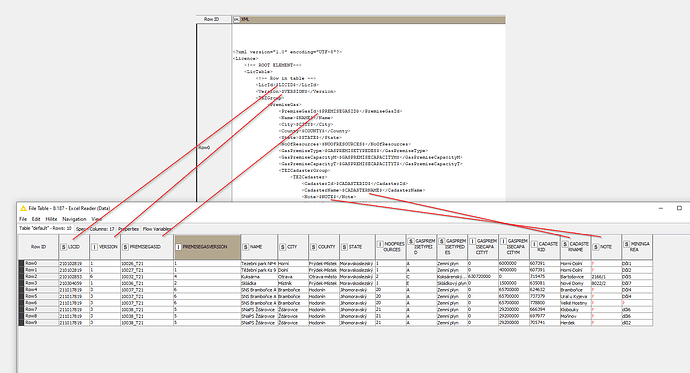Switch to the Table "default" - Rows: 10 tab
Viewport: 690px width, 373px height.
(x=45, y=229)
